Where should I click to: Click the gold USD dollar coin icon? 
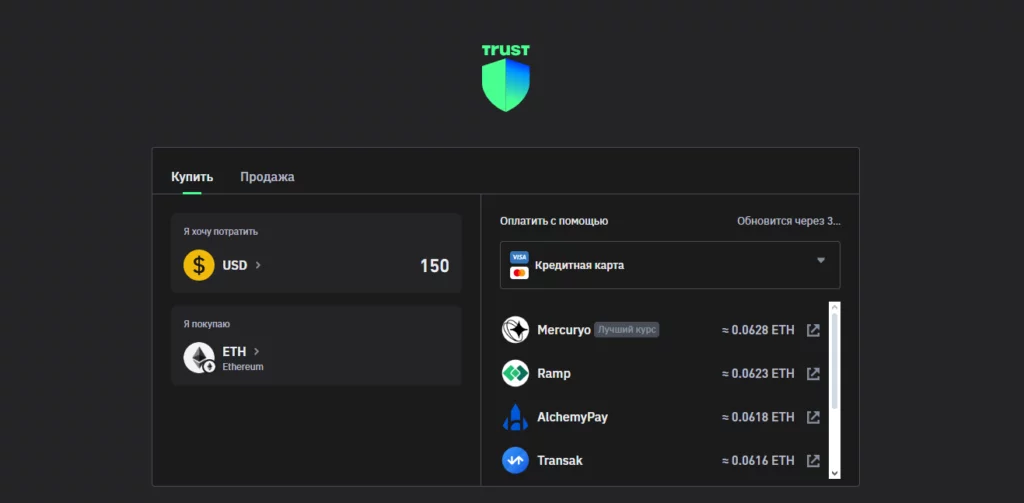click(x=199, y=265)
